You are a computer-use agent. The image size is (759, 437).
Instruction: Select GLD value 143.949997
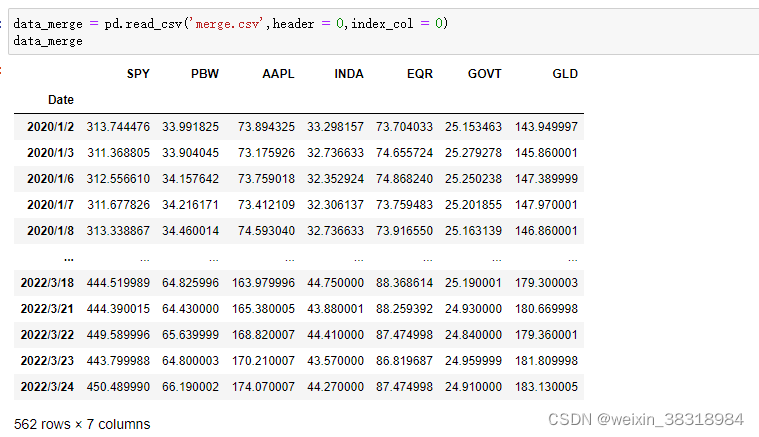(546, 127)
